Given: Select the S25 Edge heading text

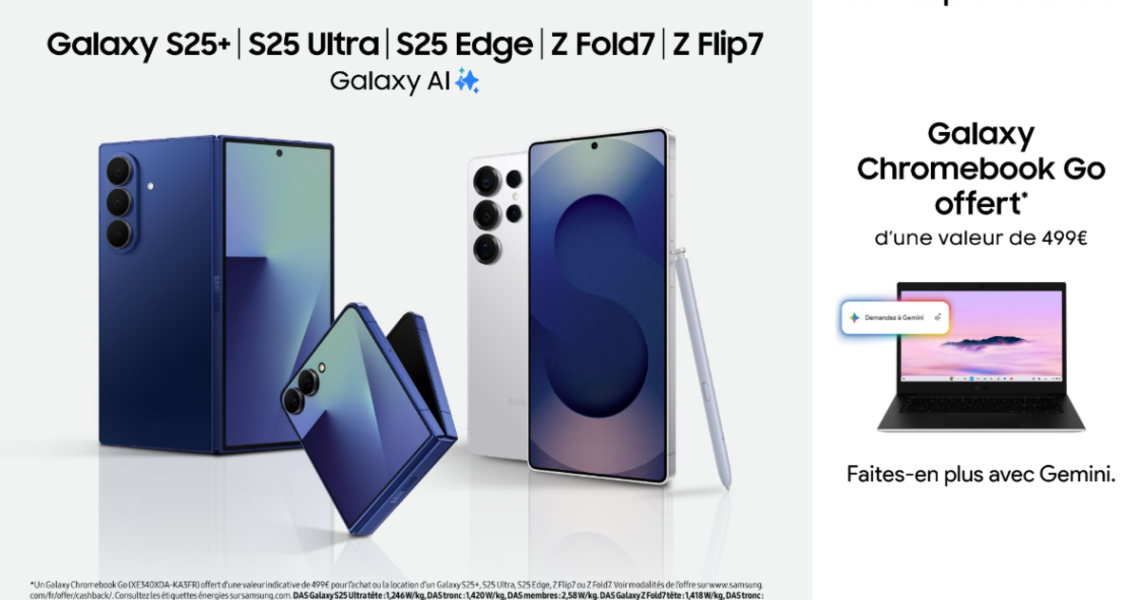Looking at the screenshot, I should click(x=464, y=46).
